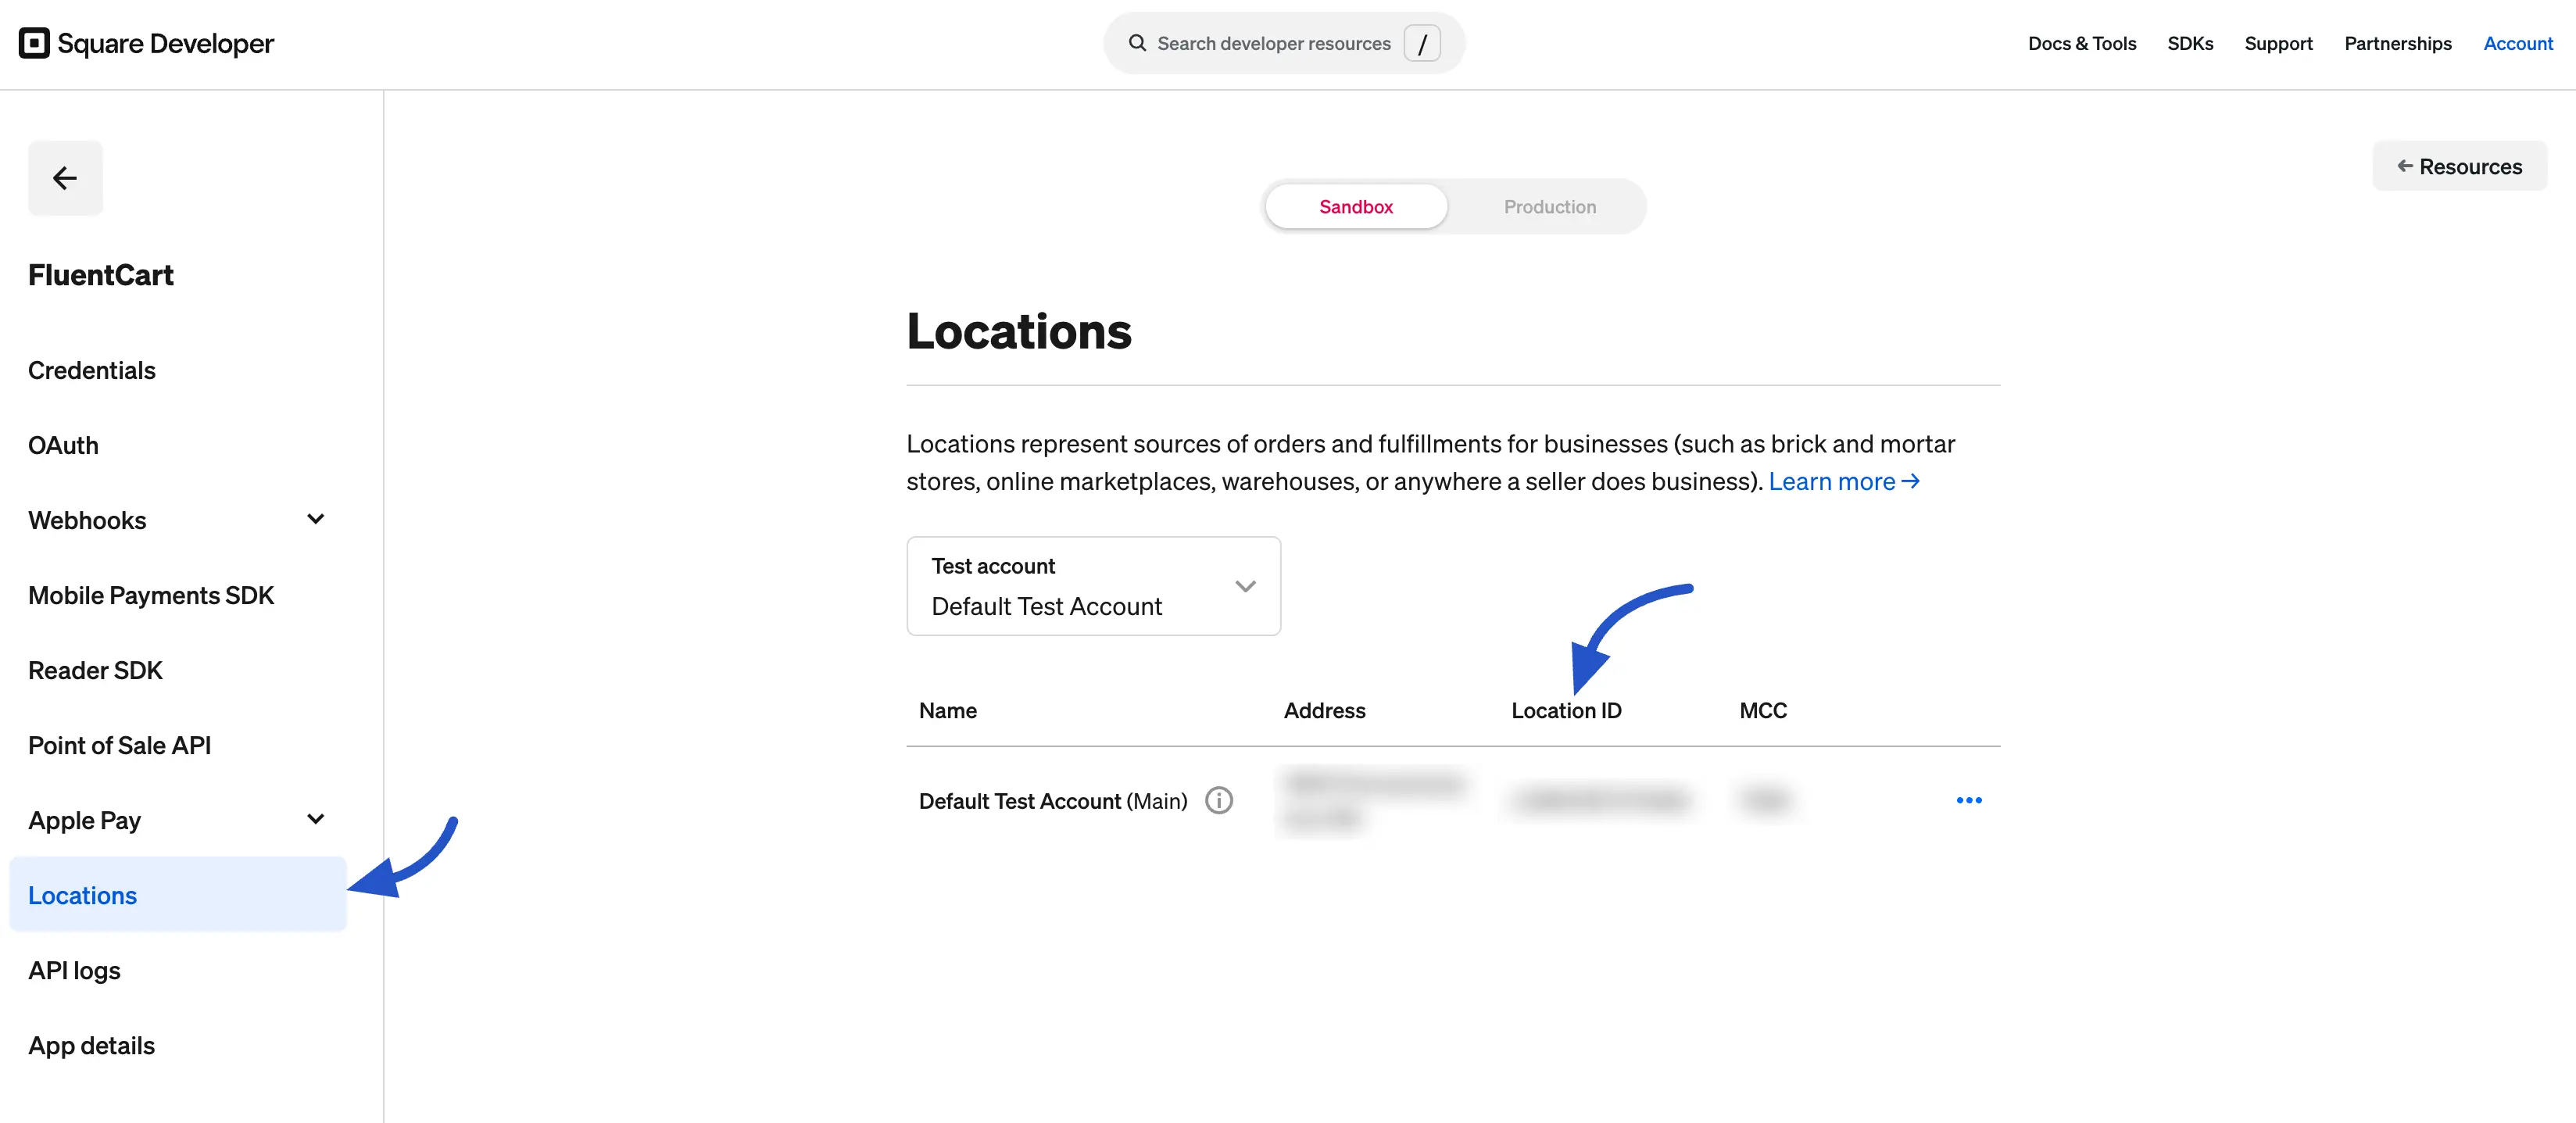
Task: Open Reader SDK page
Action: (95, 670)
